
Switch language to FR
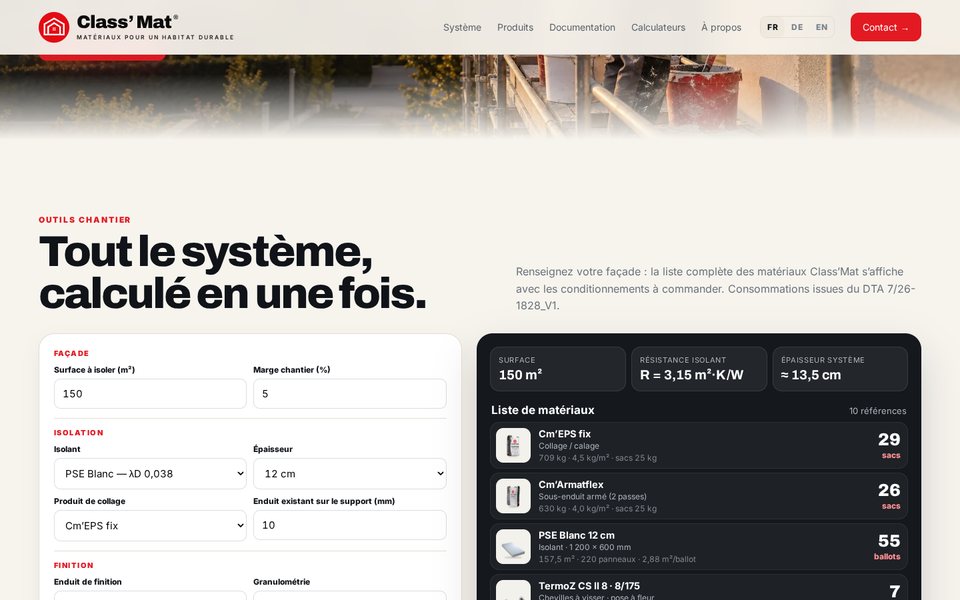[x=773, y=28]
